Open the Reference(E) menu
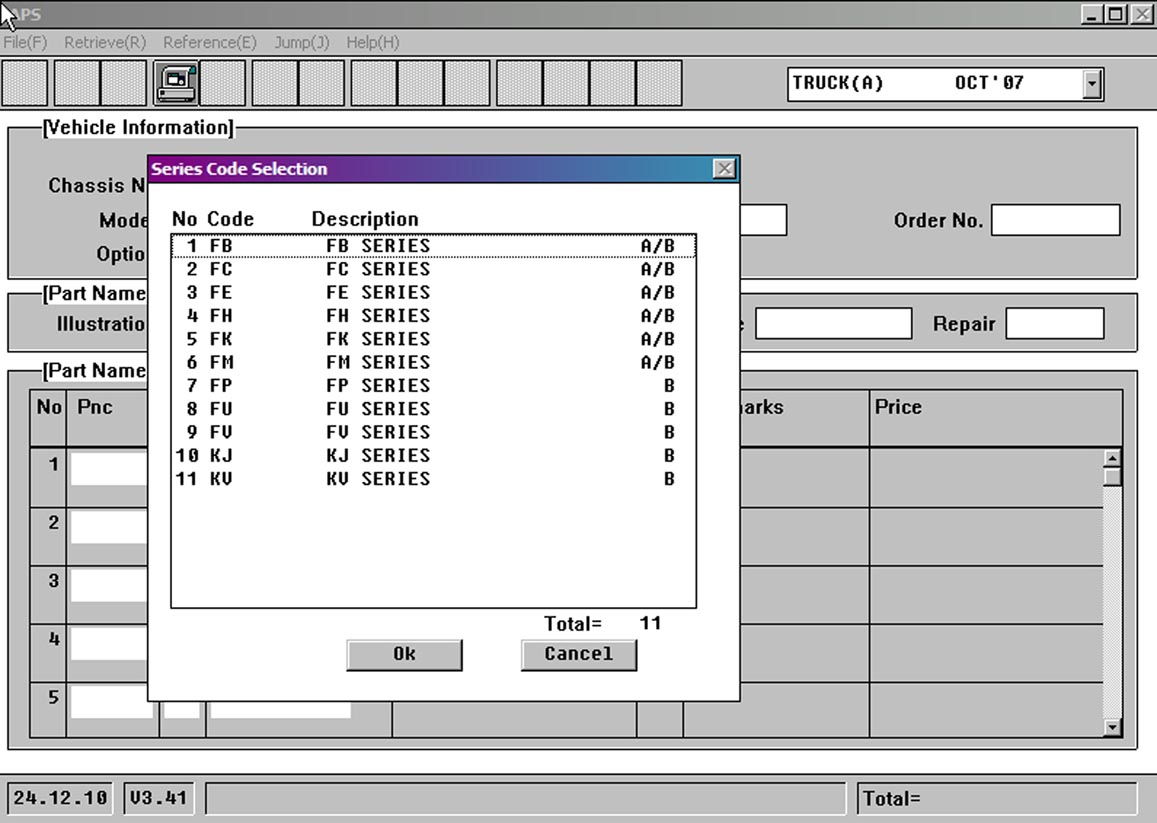Viewport: 1157px width, 823px height. [210, 43]
